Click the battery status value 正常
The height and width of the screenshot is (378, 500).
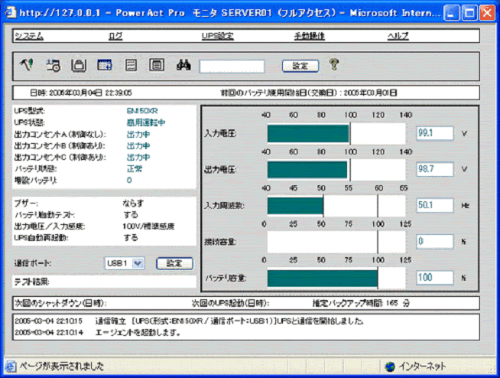134,169
